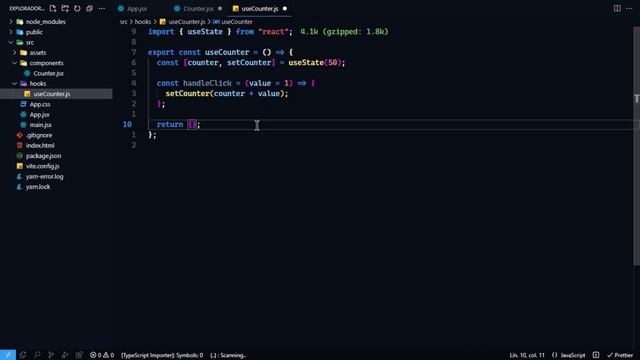Open run and debug icon in status bar
640x360 pixels.
[65, 355]
